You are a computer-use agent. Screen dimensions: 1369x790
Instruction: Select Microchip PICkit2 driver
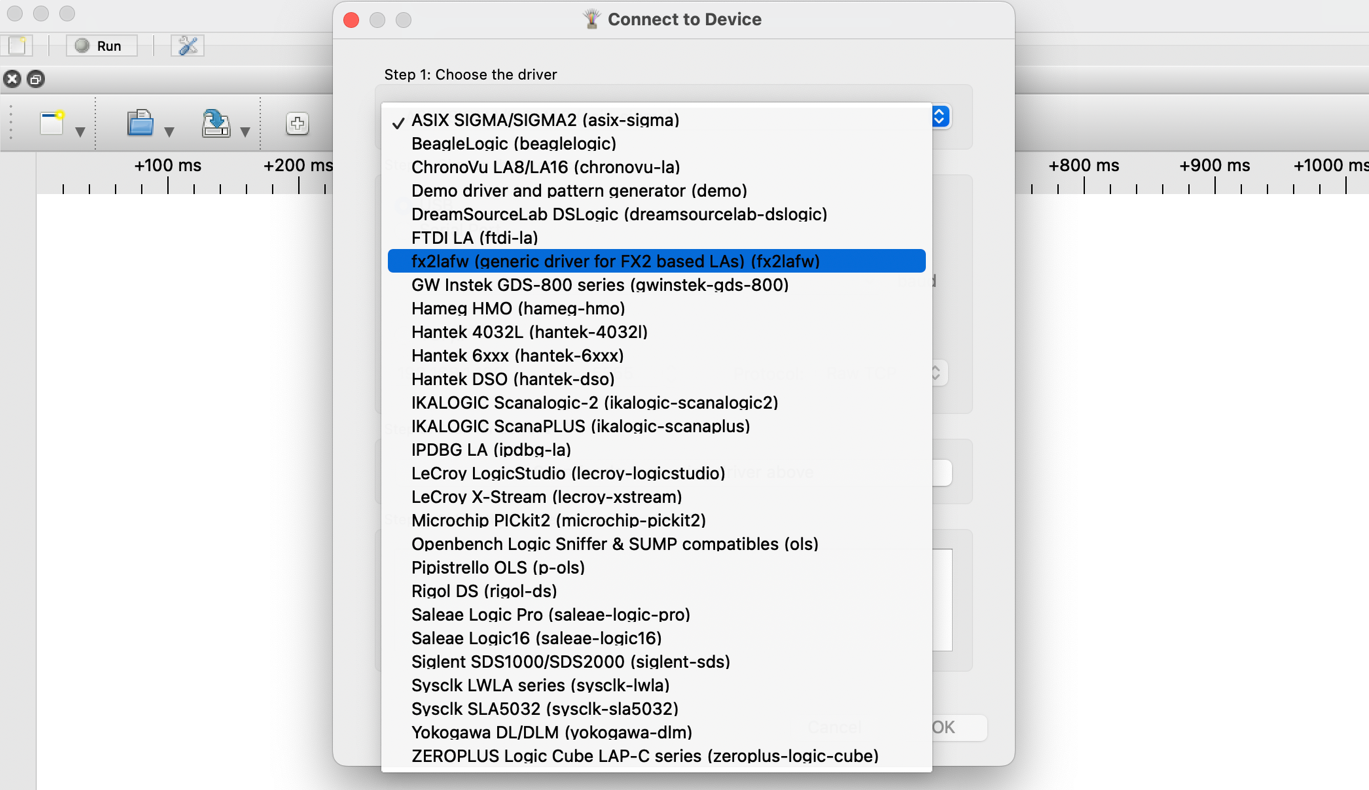pyautogui.click(x=656, y=520)
